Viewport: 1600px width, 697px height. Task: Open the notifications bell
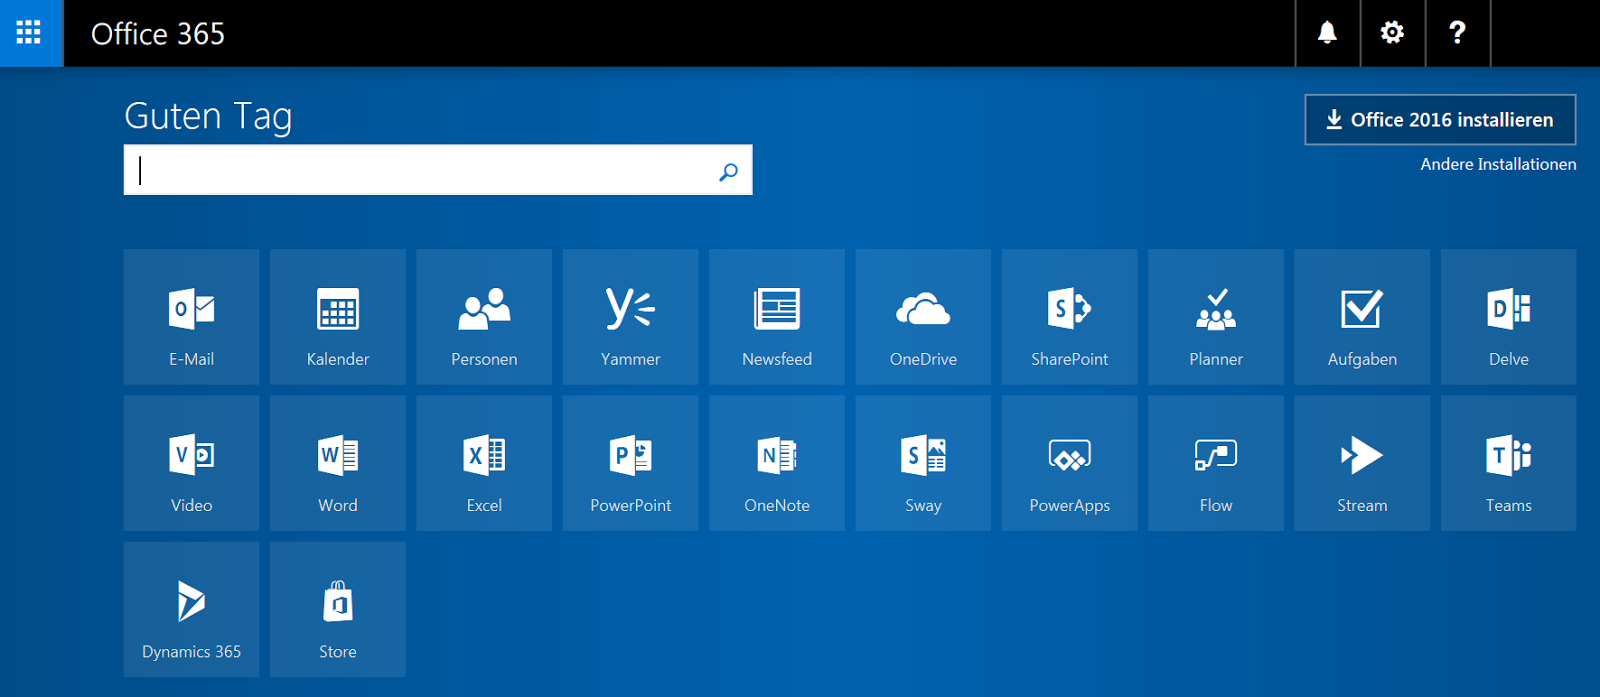point(1327,33)
